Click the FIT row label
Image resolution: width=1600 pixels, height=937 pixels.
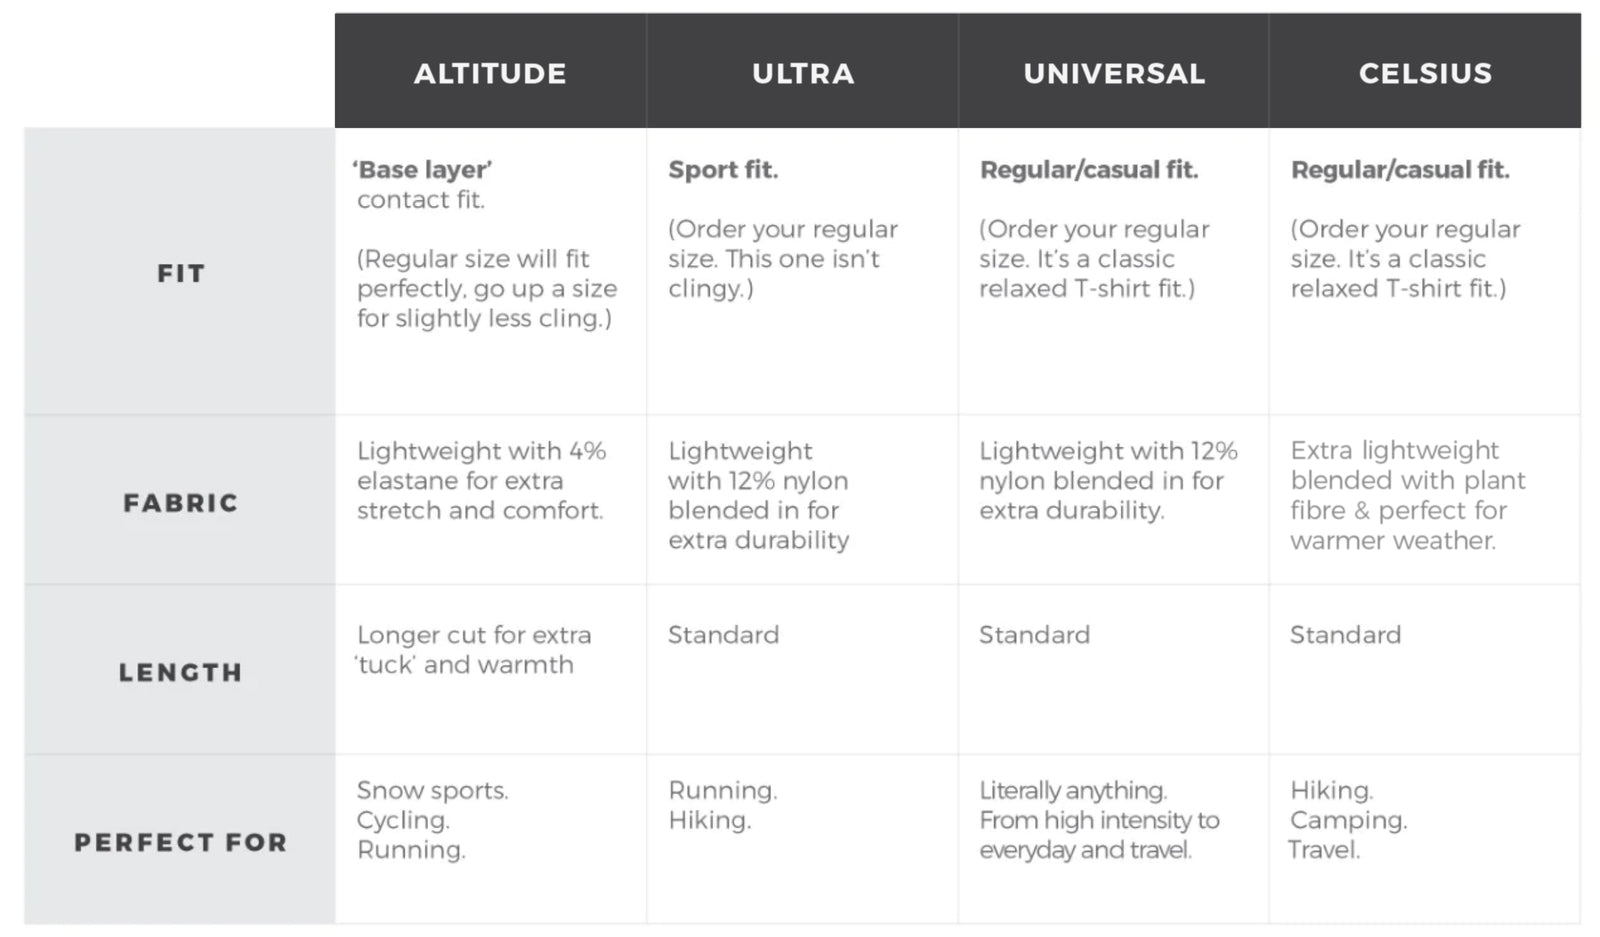point(181,273)
